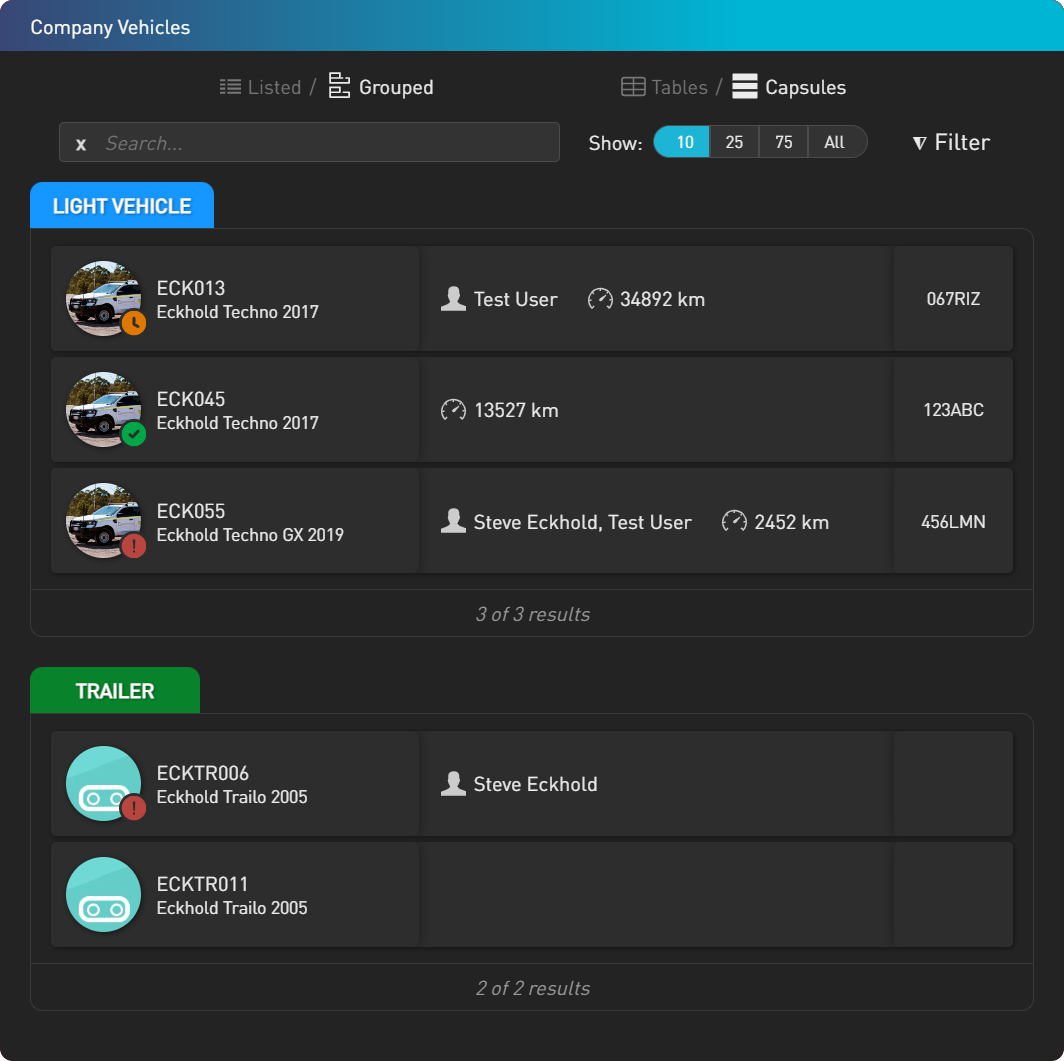The width and height of the screenshot is (1064, 1061).
Task: Open the ECK055 vehicle name link
Action: point(191,511)
